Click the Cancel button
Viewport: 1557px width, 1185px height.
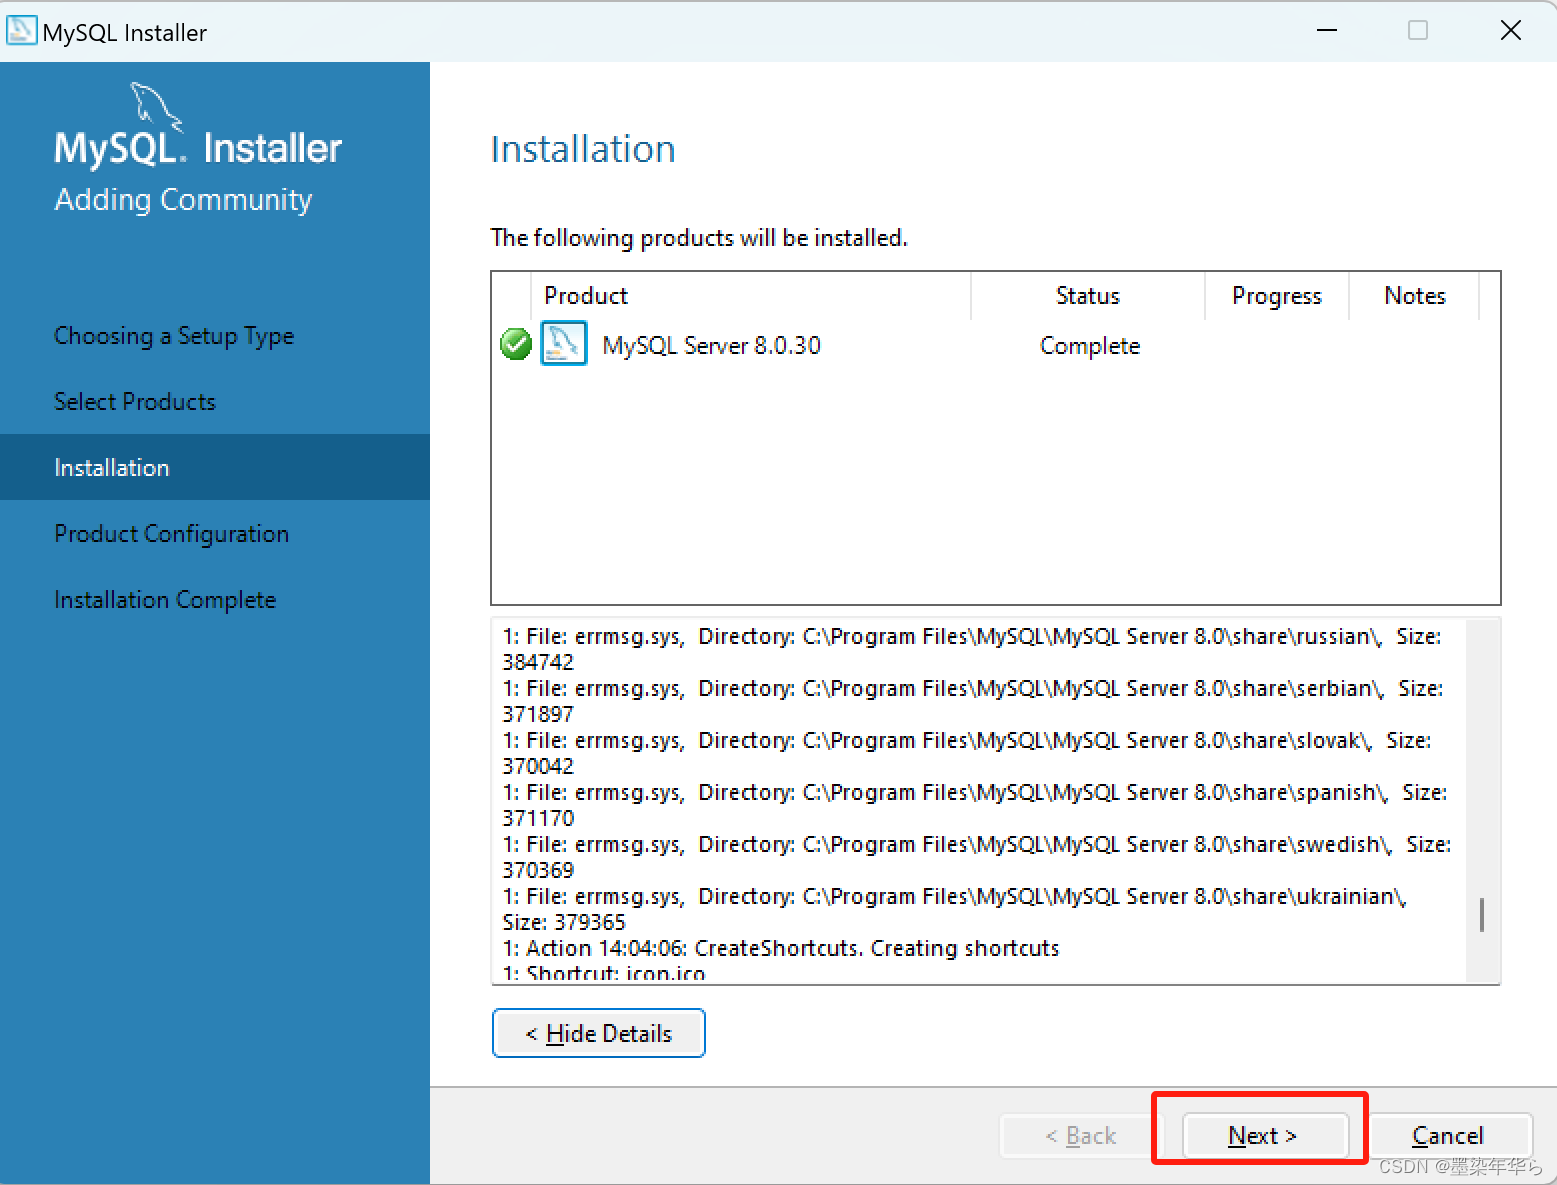pos(1447,1135)
